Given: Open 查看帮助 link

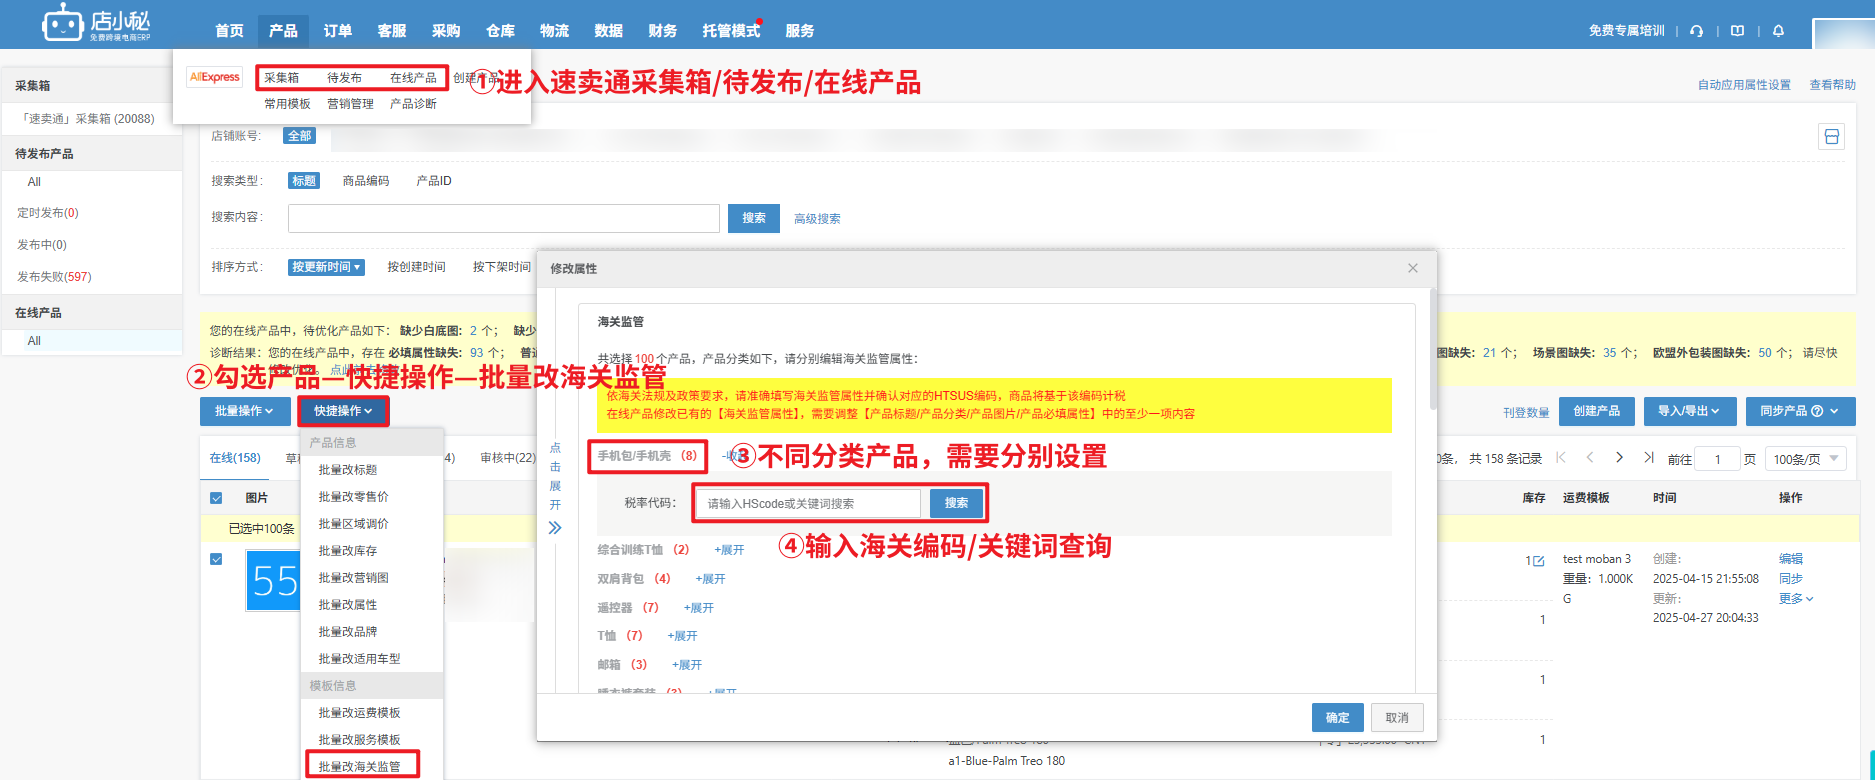Looking at the screenshot, I should click(x=1833, y=85).
